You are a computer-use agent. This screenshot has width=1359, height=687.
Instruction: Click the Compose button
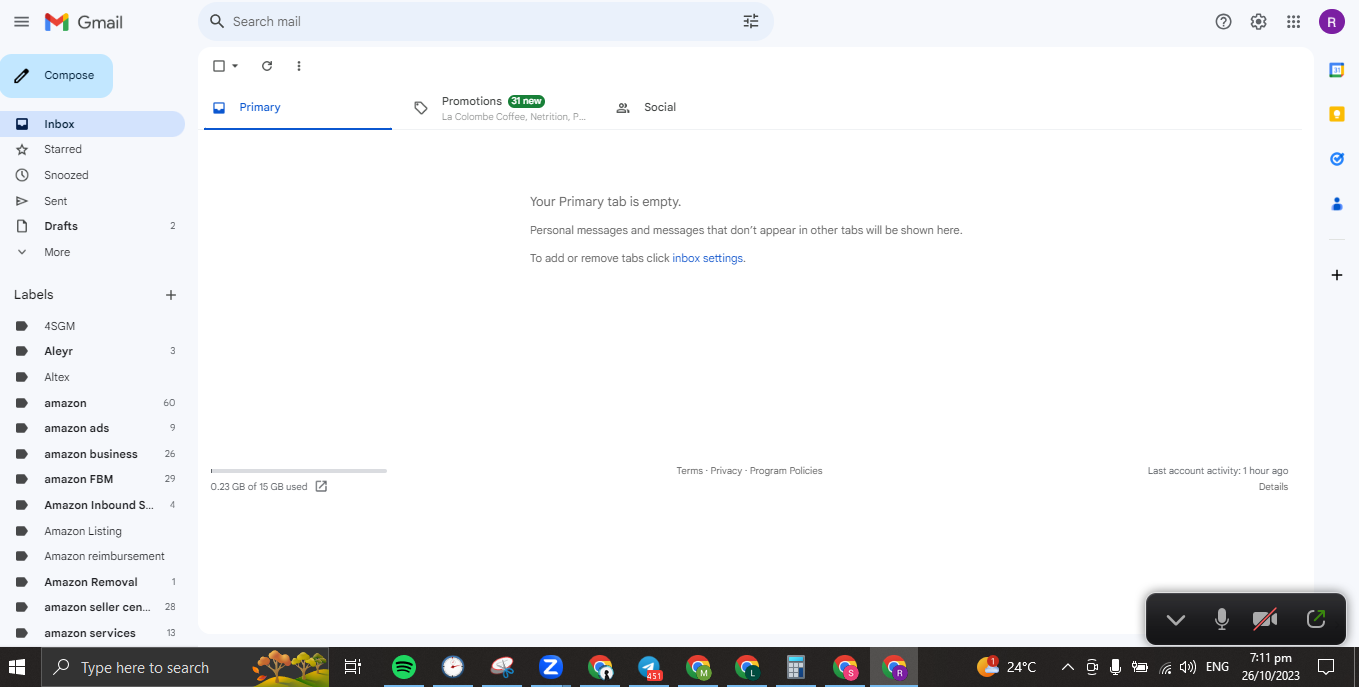tap(56, 76)
